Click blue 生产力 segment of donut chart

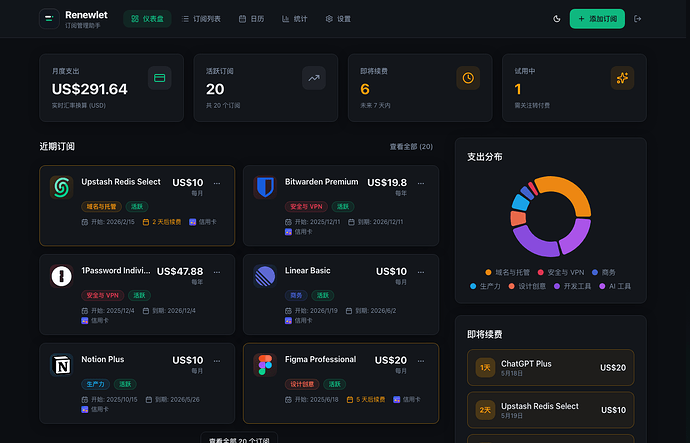(521, 203)
